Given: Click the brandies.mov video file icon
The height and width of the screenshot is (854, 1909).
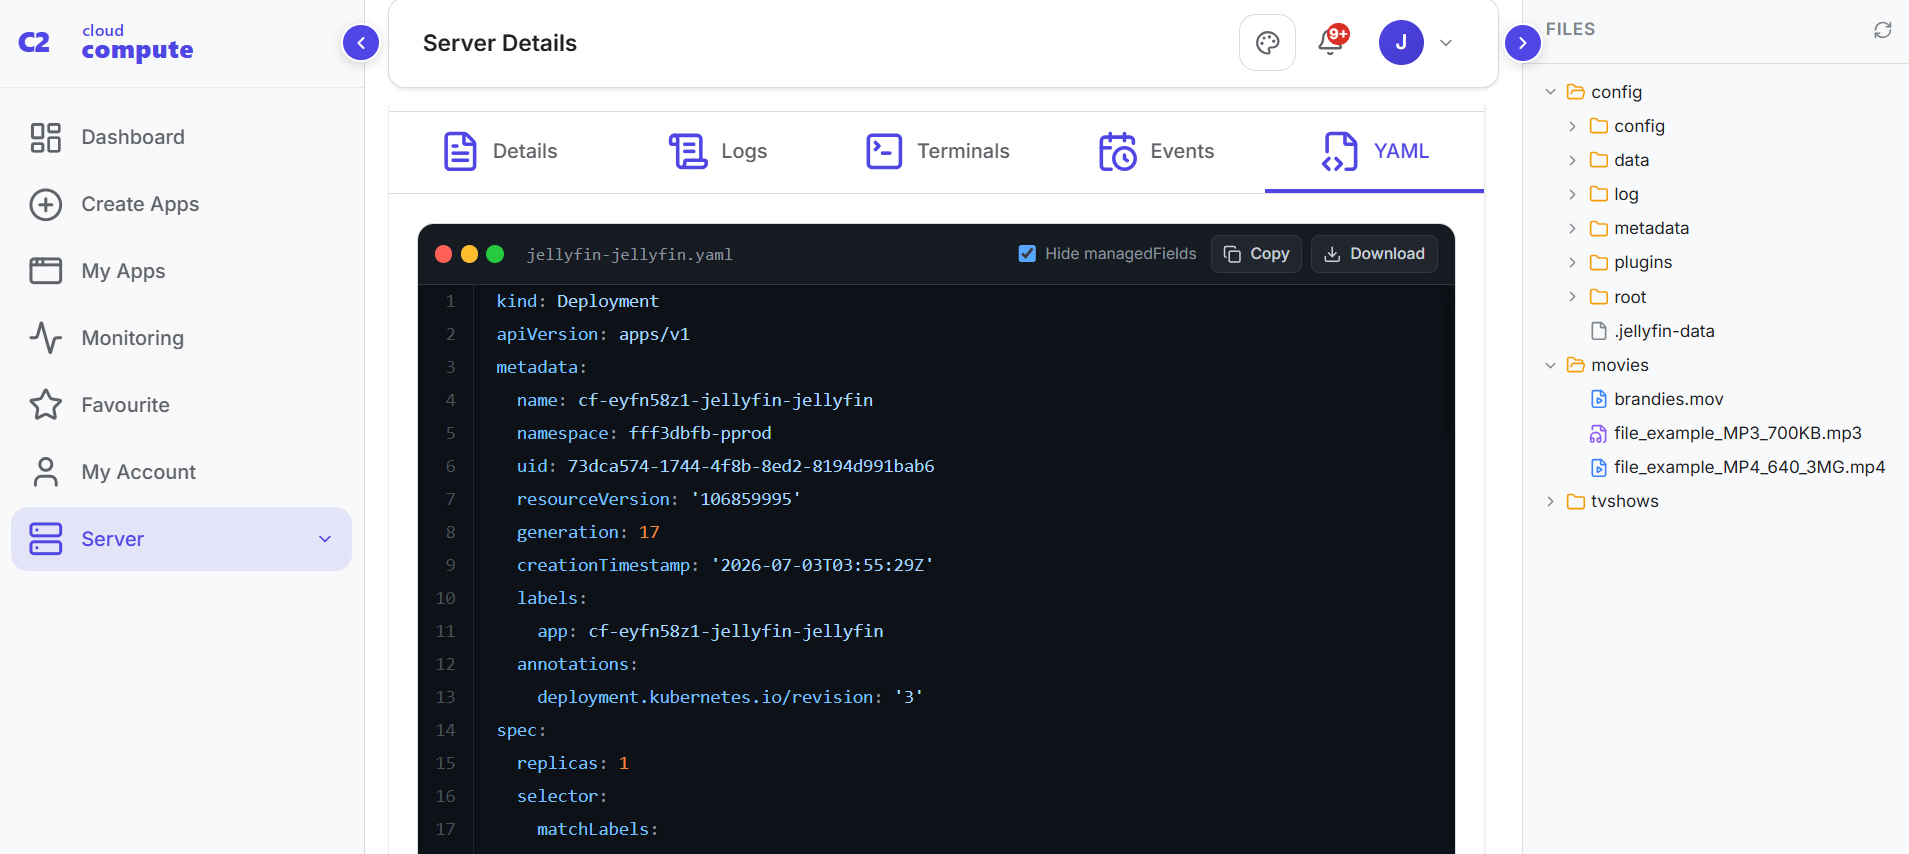Looking at the screenshot, I should click(x=1599, y=399).
